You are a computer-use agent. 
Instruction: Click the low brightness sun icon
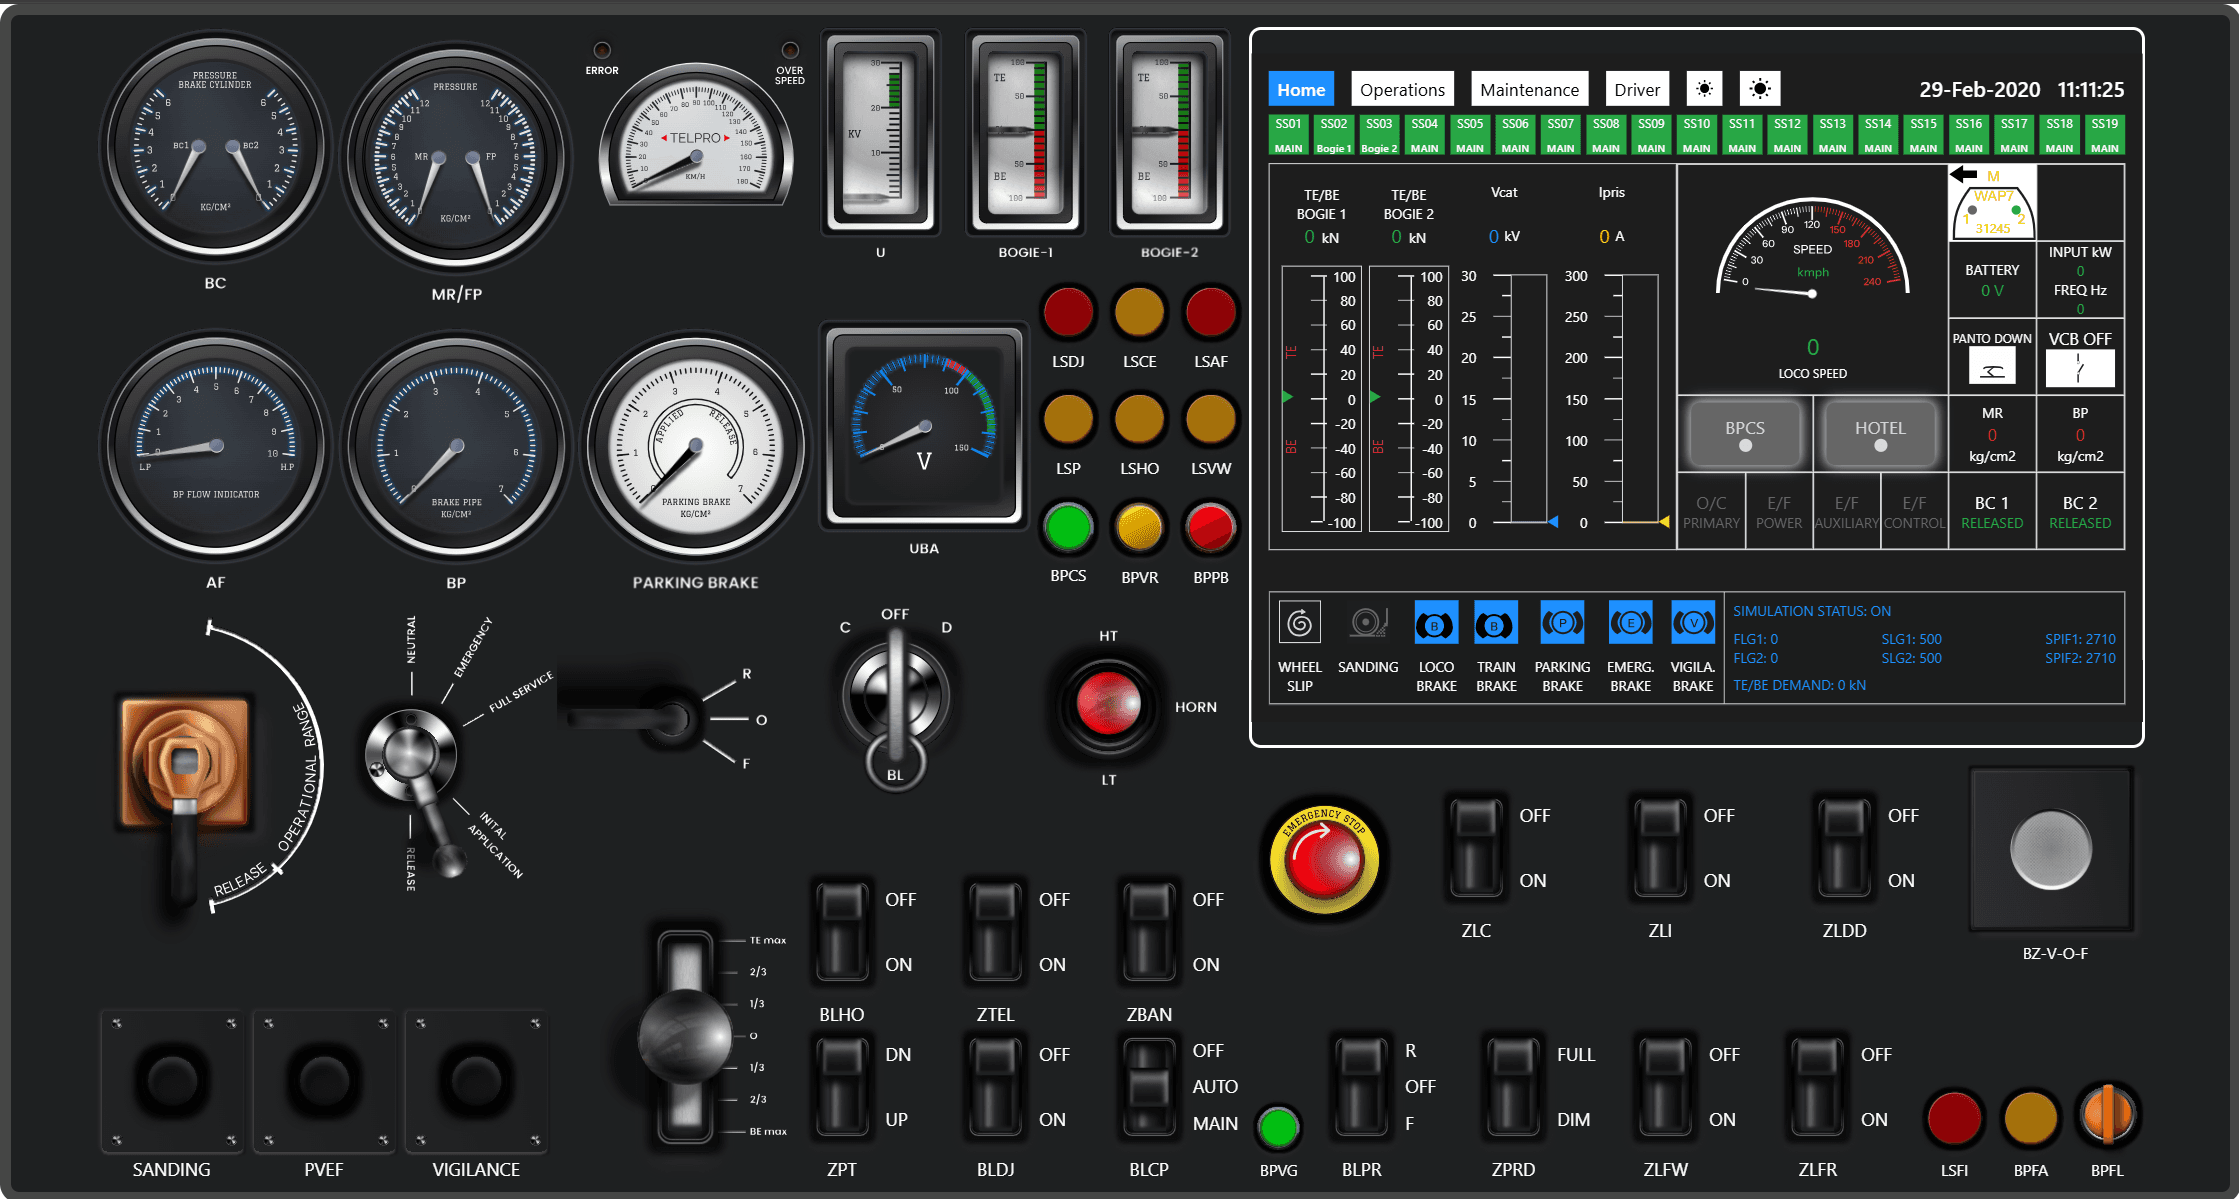[x=1704, y=89]
